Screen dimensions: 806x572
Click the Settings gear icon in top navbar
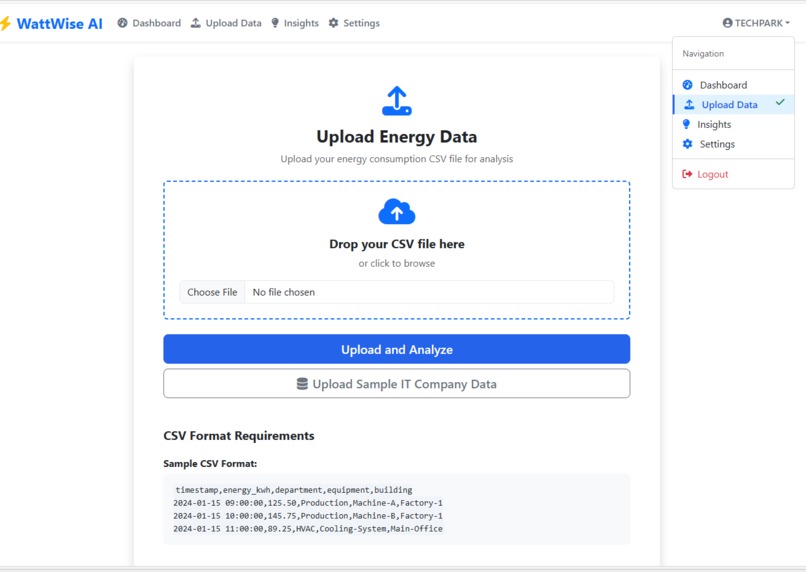point(334,23)
